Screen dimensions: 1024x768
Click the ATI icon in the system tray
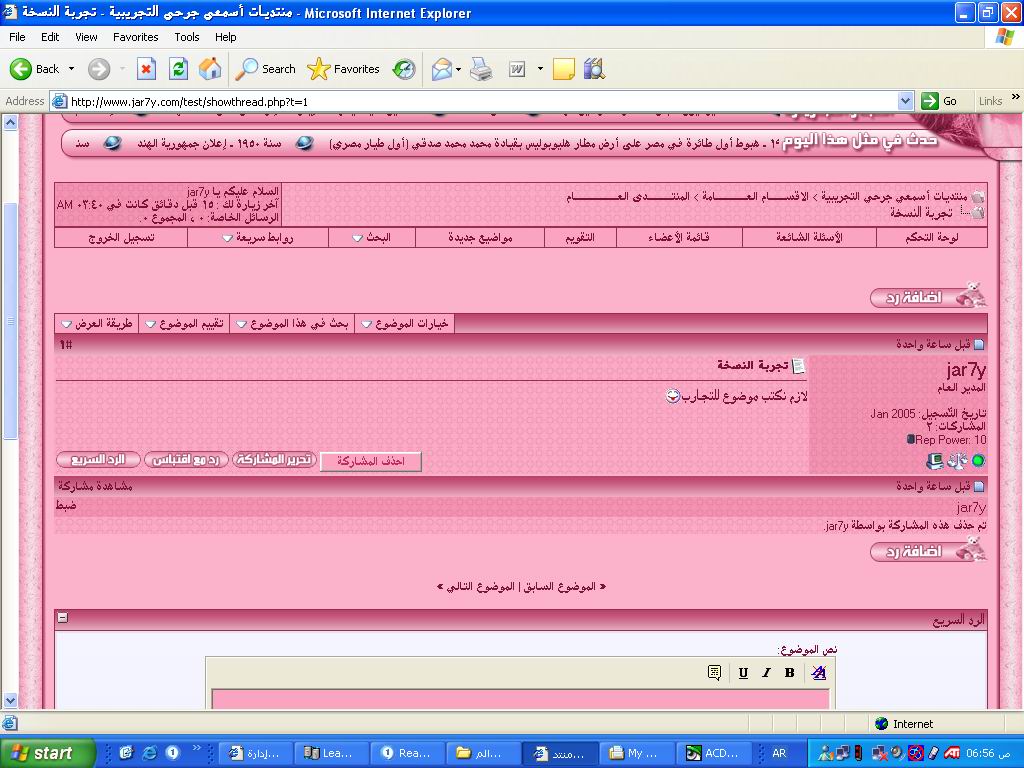coord(952,753)
